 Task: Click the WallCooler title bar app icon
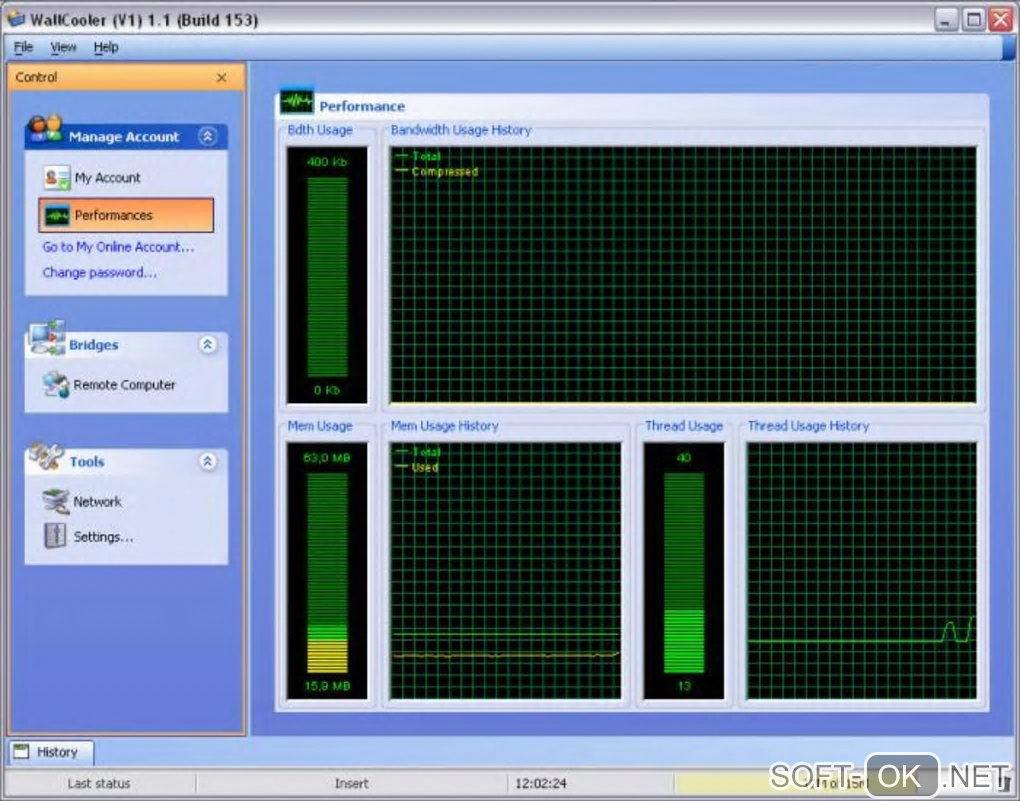click(x=15, y=19)
